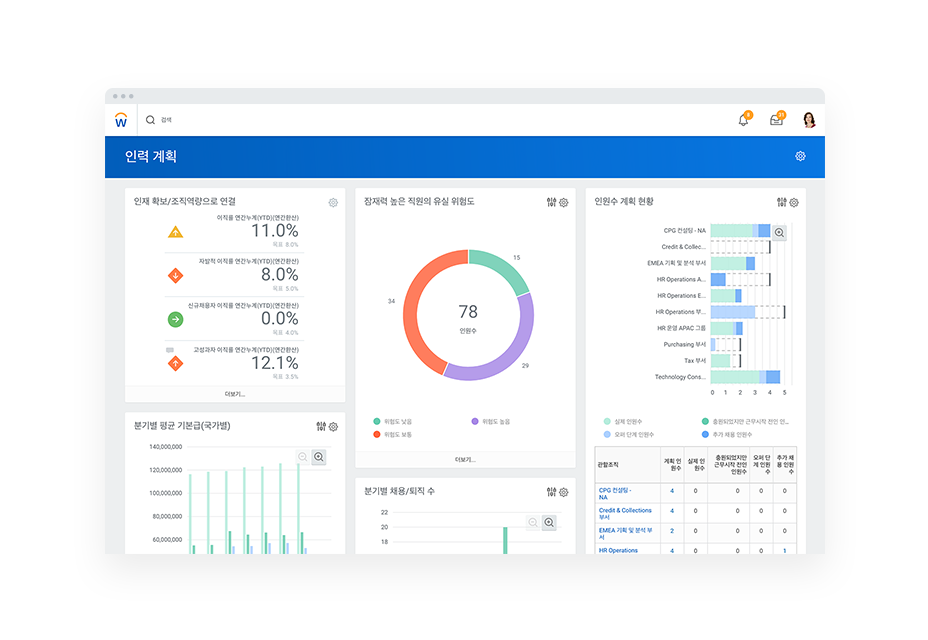The height and width of the screenshot is (640, 928).
Task: Open the CPG 컨설팅 - NA link
Action: (615, 493)
